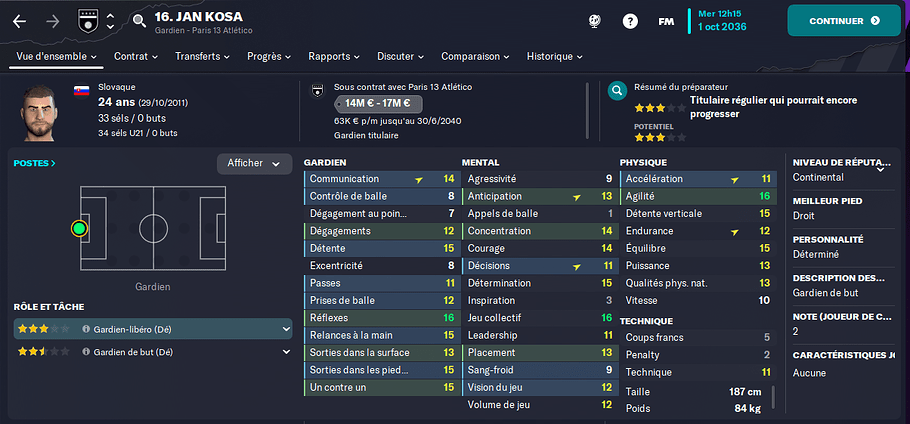Click the FM logo icon
The height and width of the screenshot is (424, 910).
click(x=666, y=22)
